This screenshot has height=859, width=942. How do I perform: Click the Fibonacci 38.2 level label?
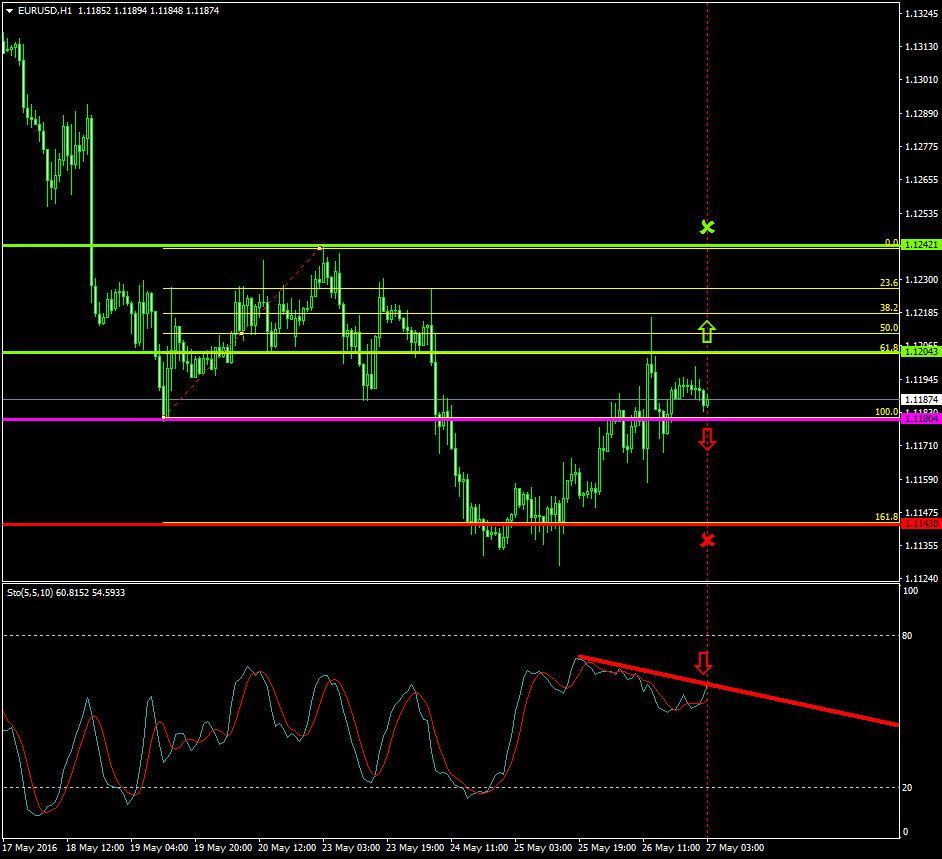click(888, 308)
